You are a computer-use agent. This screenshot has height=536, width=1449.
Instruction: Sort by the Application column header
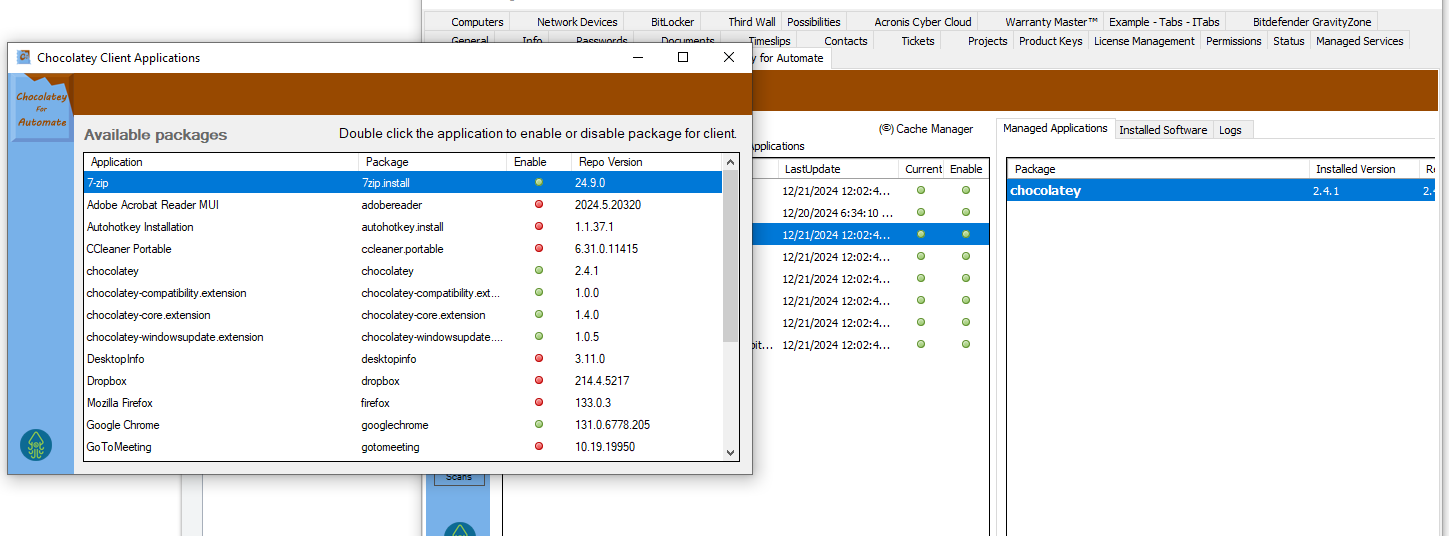pyautogui.click(x=117, y=162)
